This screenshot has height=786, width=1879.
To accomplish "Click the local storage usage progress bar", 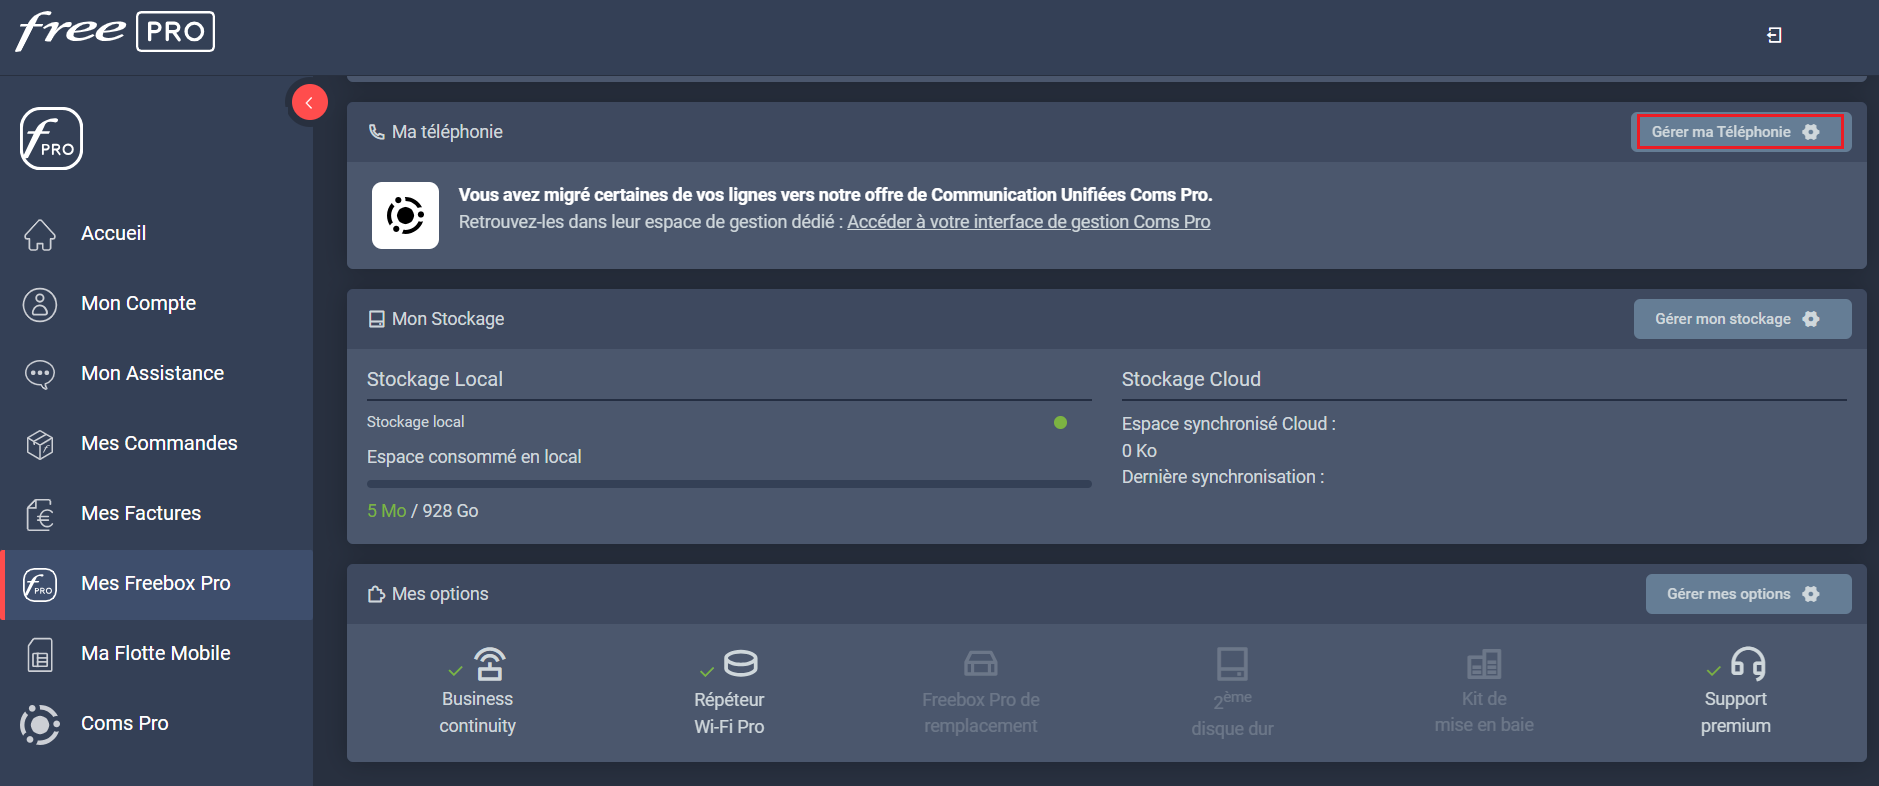I will coord(729,484).
